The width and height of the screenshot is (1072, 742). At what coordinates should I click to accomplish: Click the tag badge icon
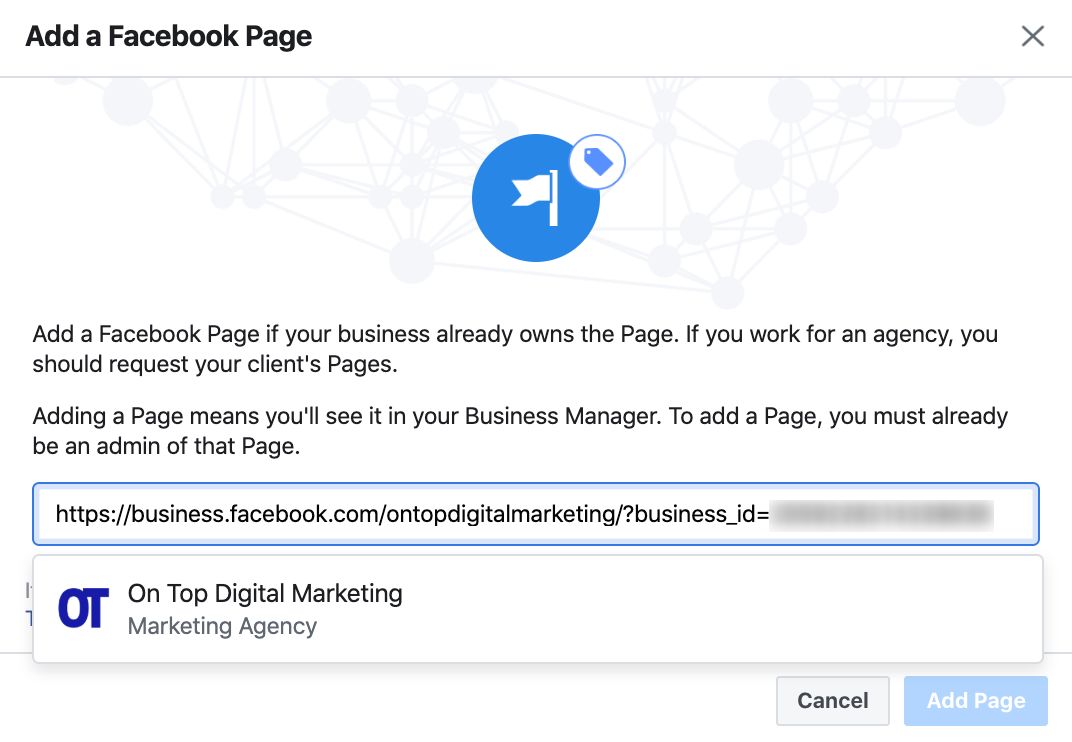[598, 162]
